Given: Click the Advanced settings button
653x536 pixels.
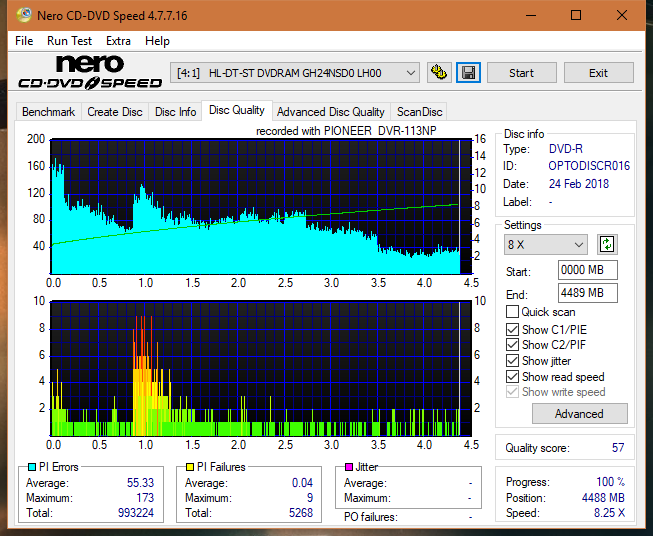Looking at the screenshot, I should pyautogui.click(x=579, y=414).
